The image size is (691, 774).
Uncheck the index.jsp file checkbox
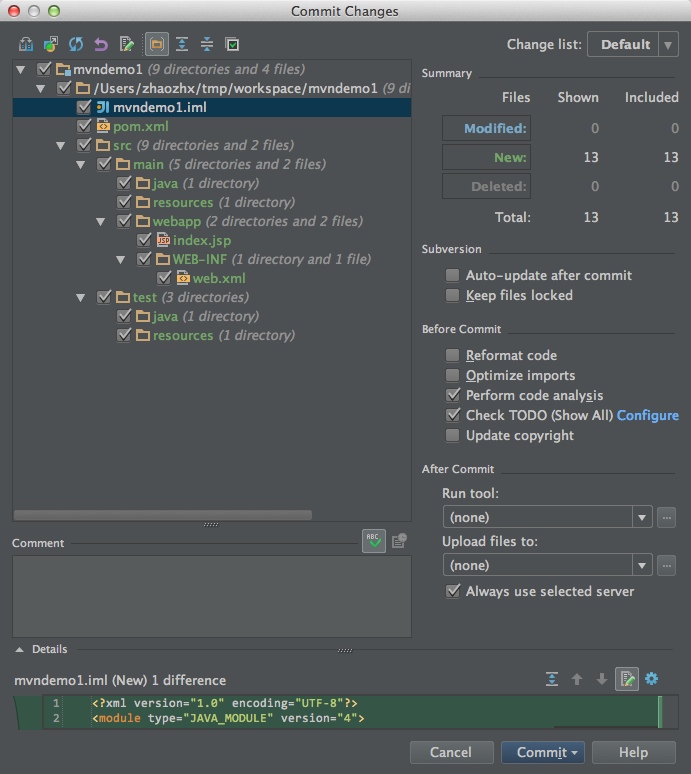tap(144, 240)
